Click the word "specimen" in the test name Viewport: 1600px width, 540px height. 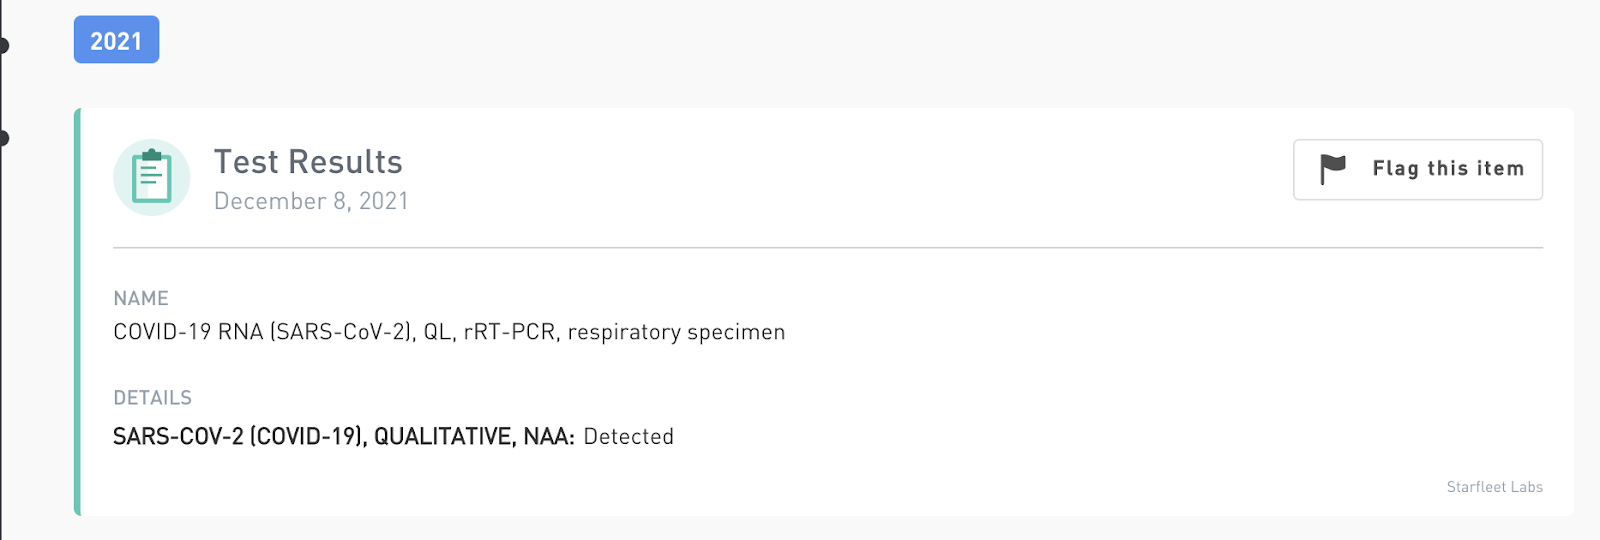(x=737, y=332)
